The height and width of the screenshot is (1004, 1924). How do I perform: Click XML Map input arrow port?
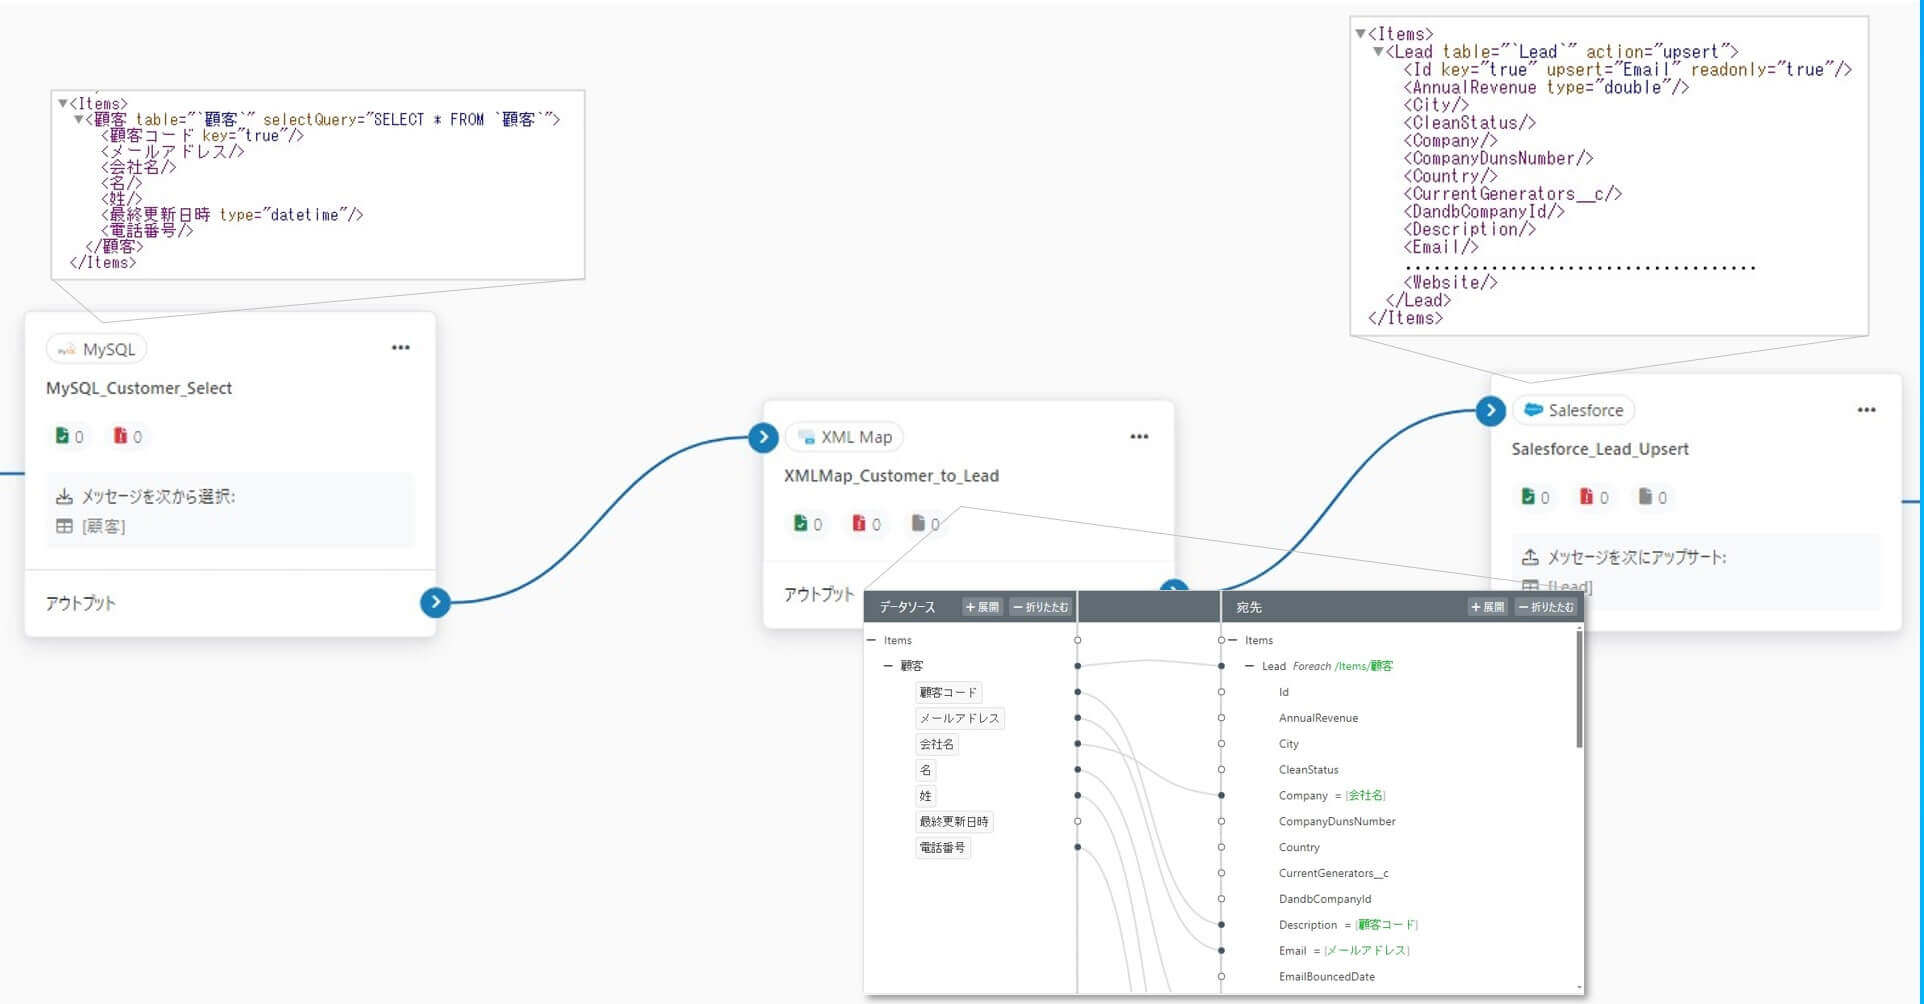pyautogui.click(x=763, y=437)
